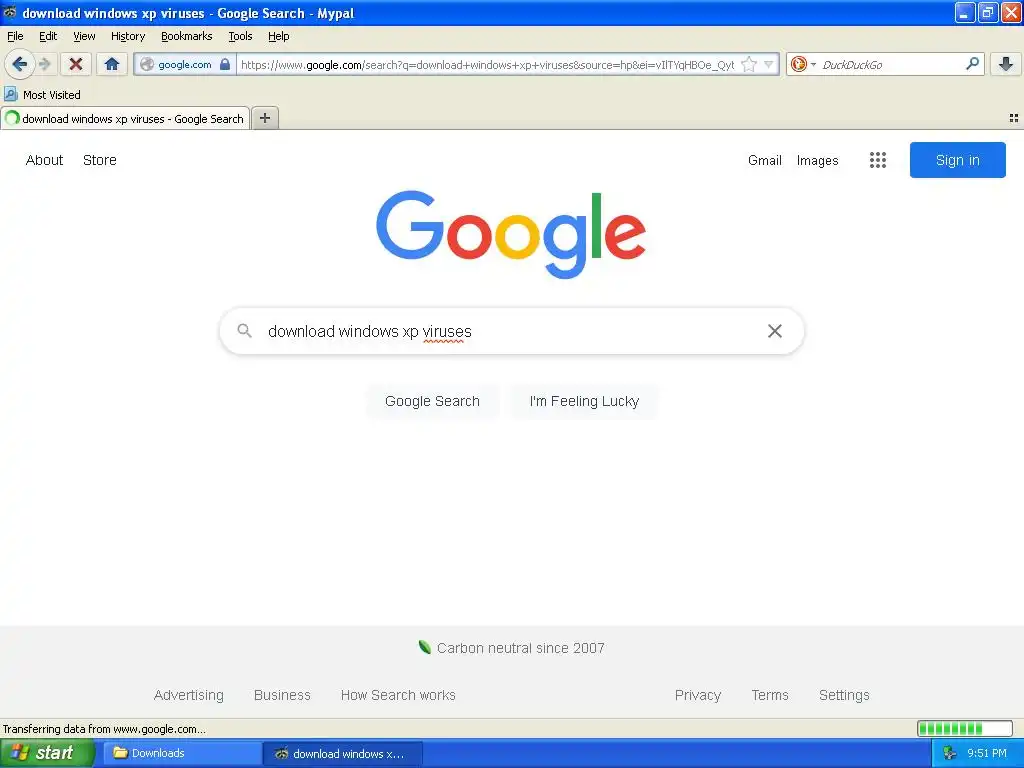
Task: Click the magnifier in the DuckDuckGo search box
Action: [x=972, y=64]
